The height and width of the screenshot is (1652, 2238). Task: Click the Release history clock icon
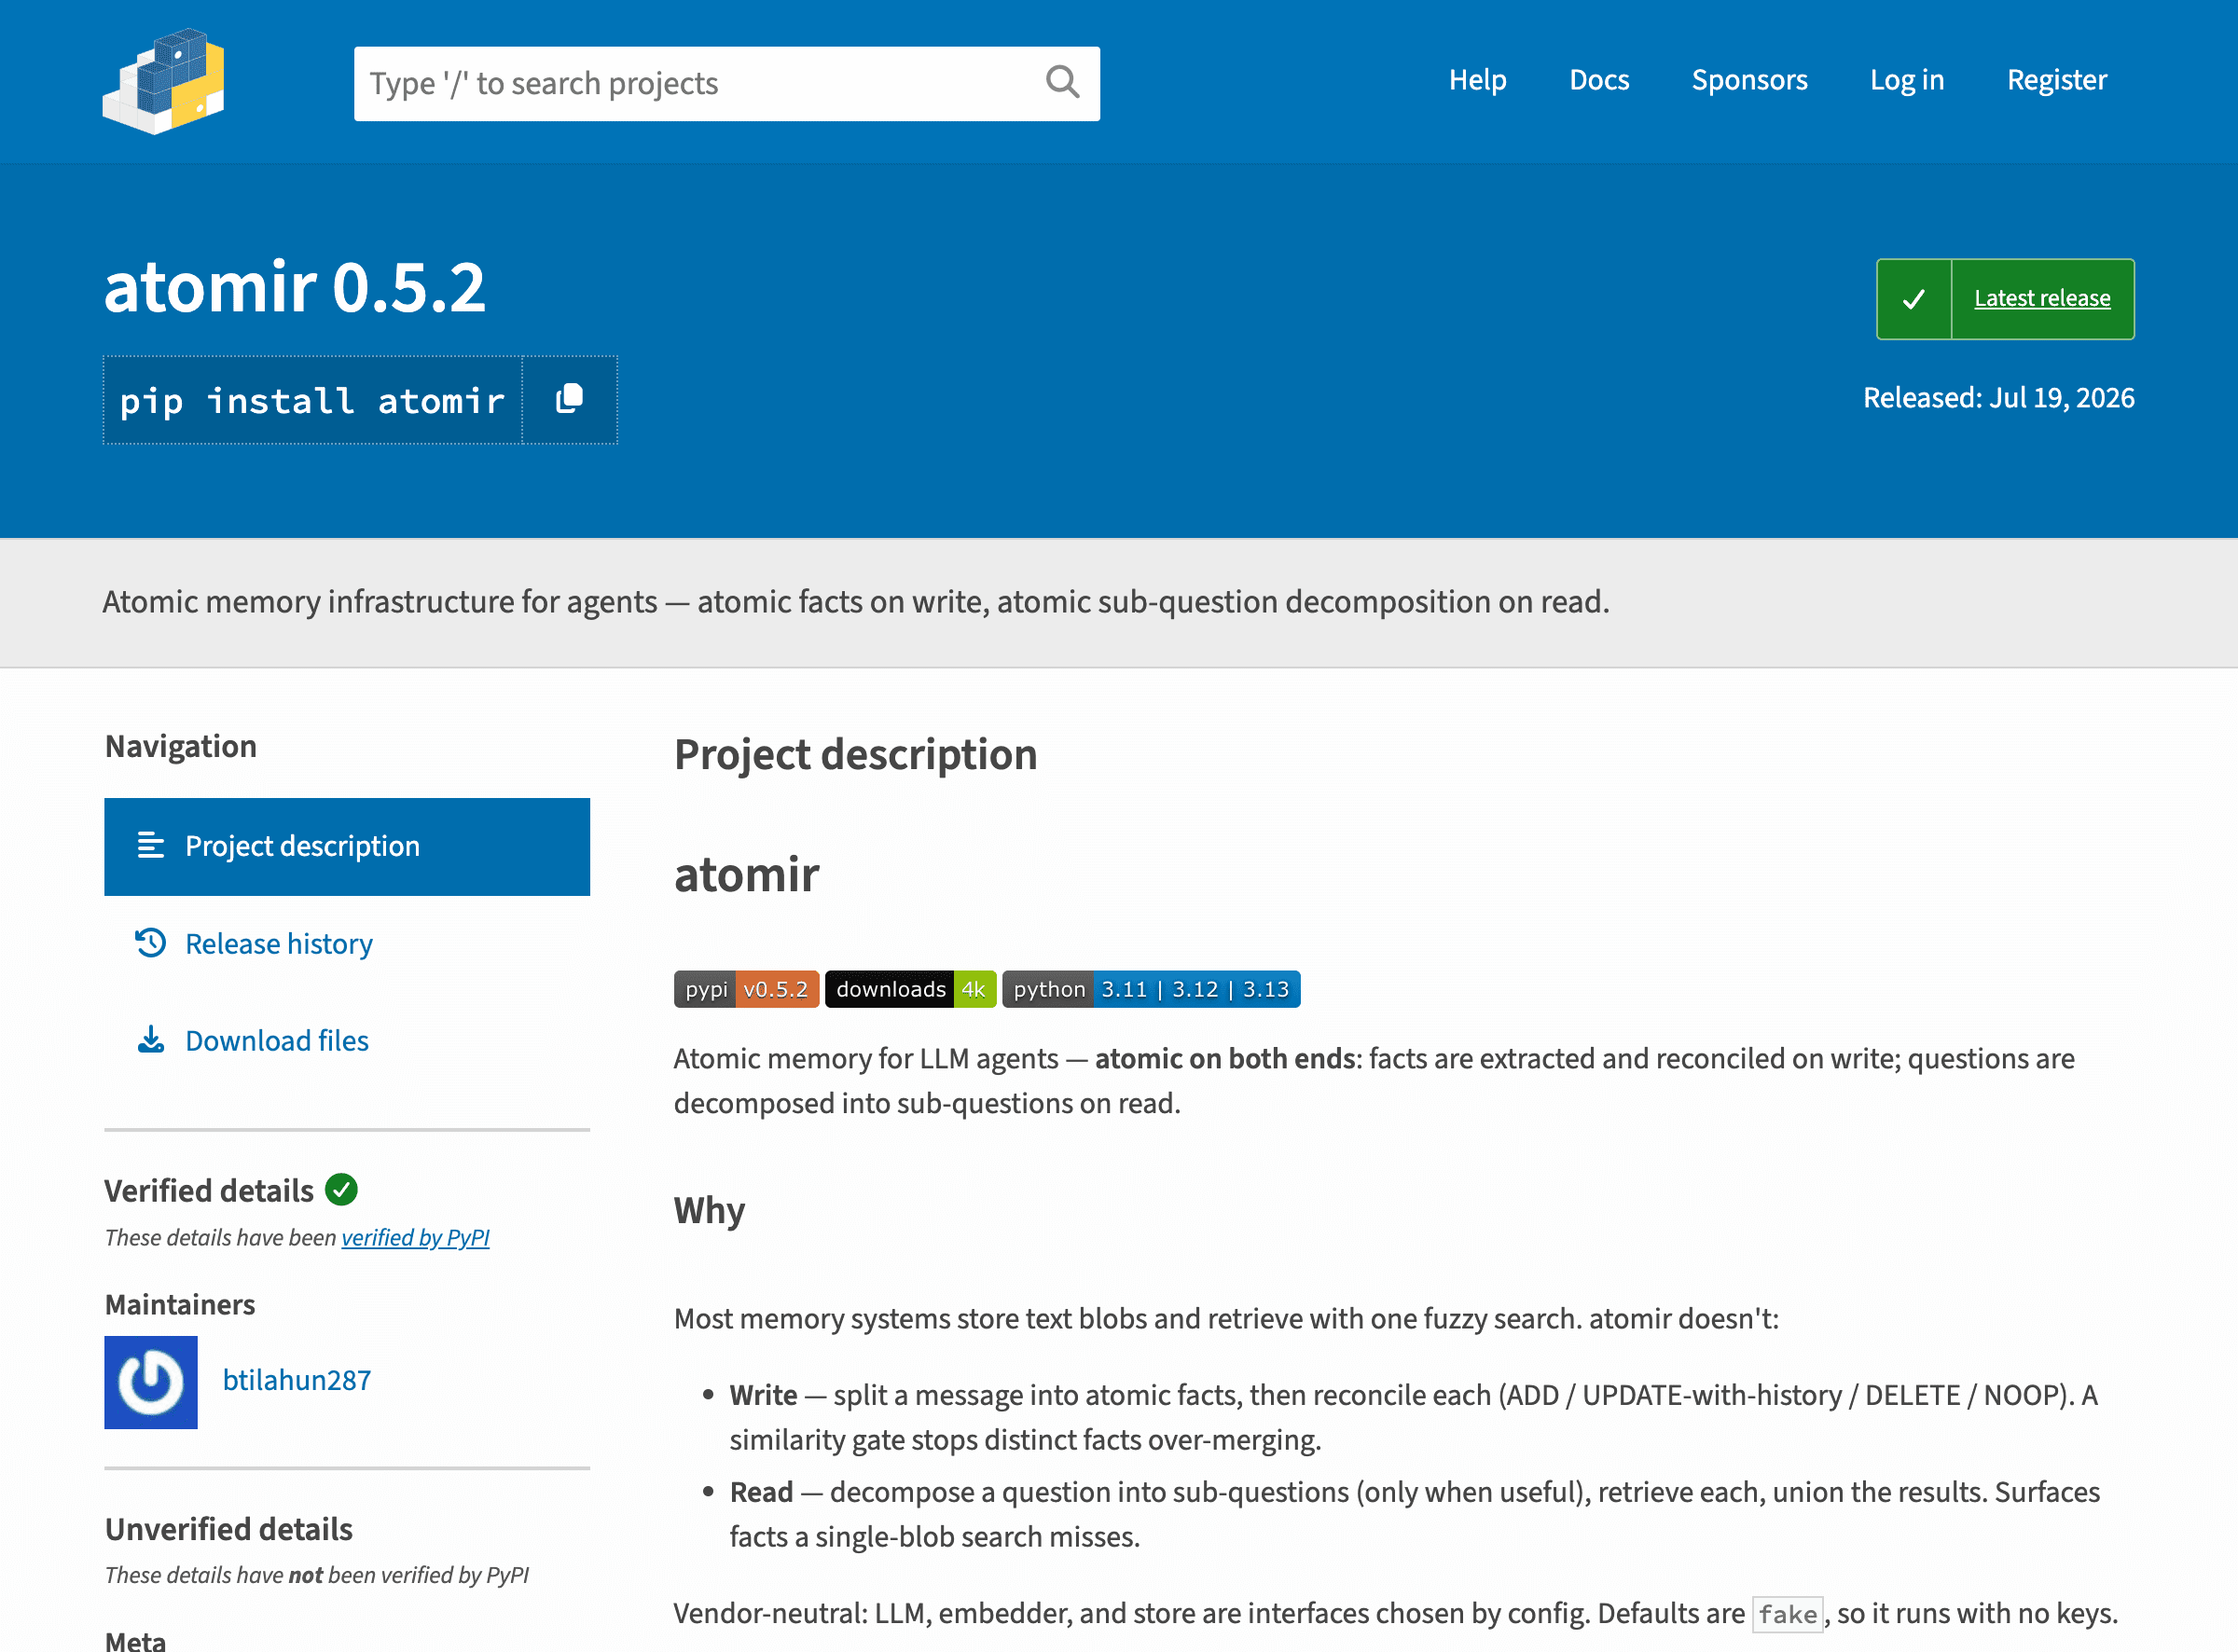(151, 943)
